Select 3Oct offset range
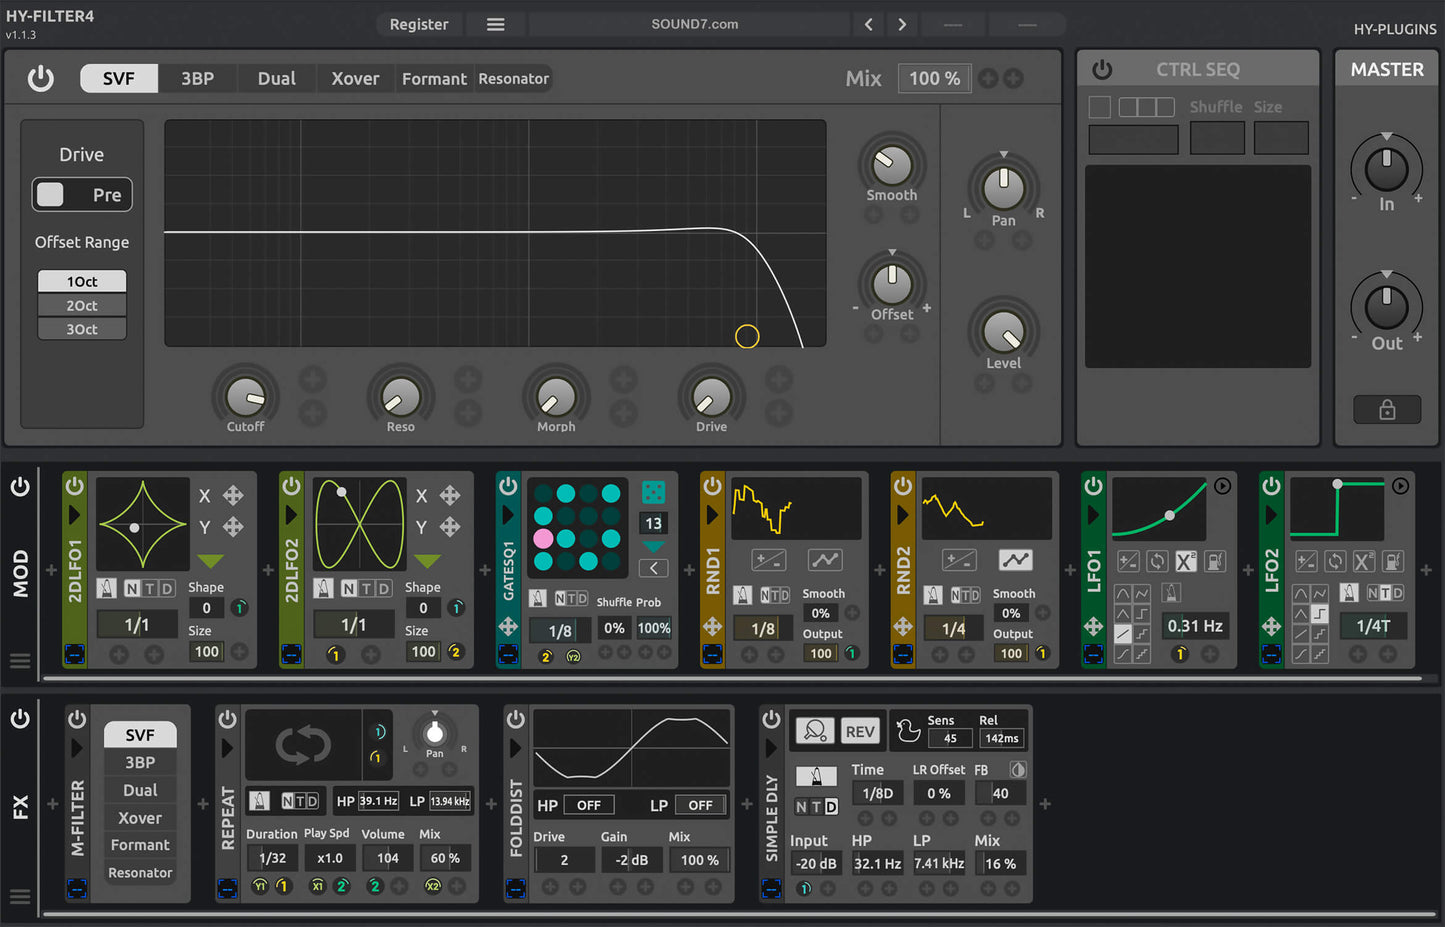Viewport: 1445px width, 927px height. [x=82, y=329]
